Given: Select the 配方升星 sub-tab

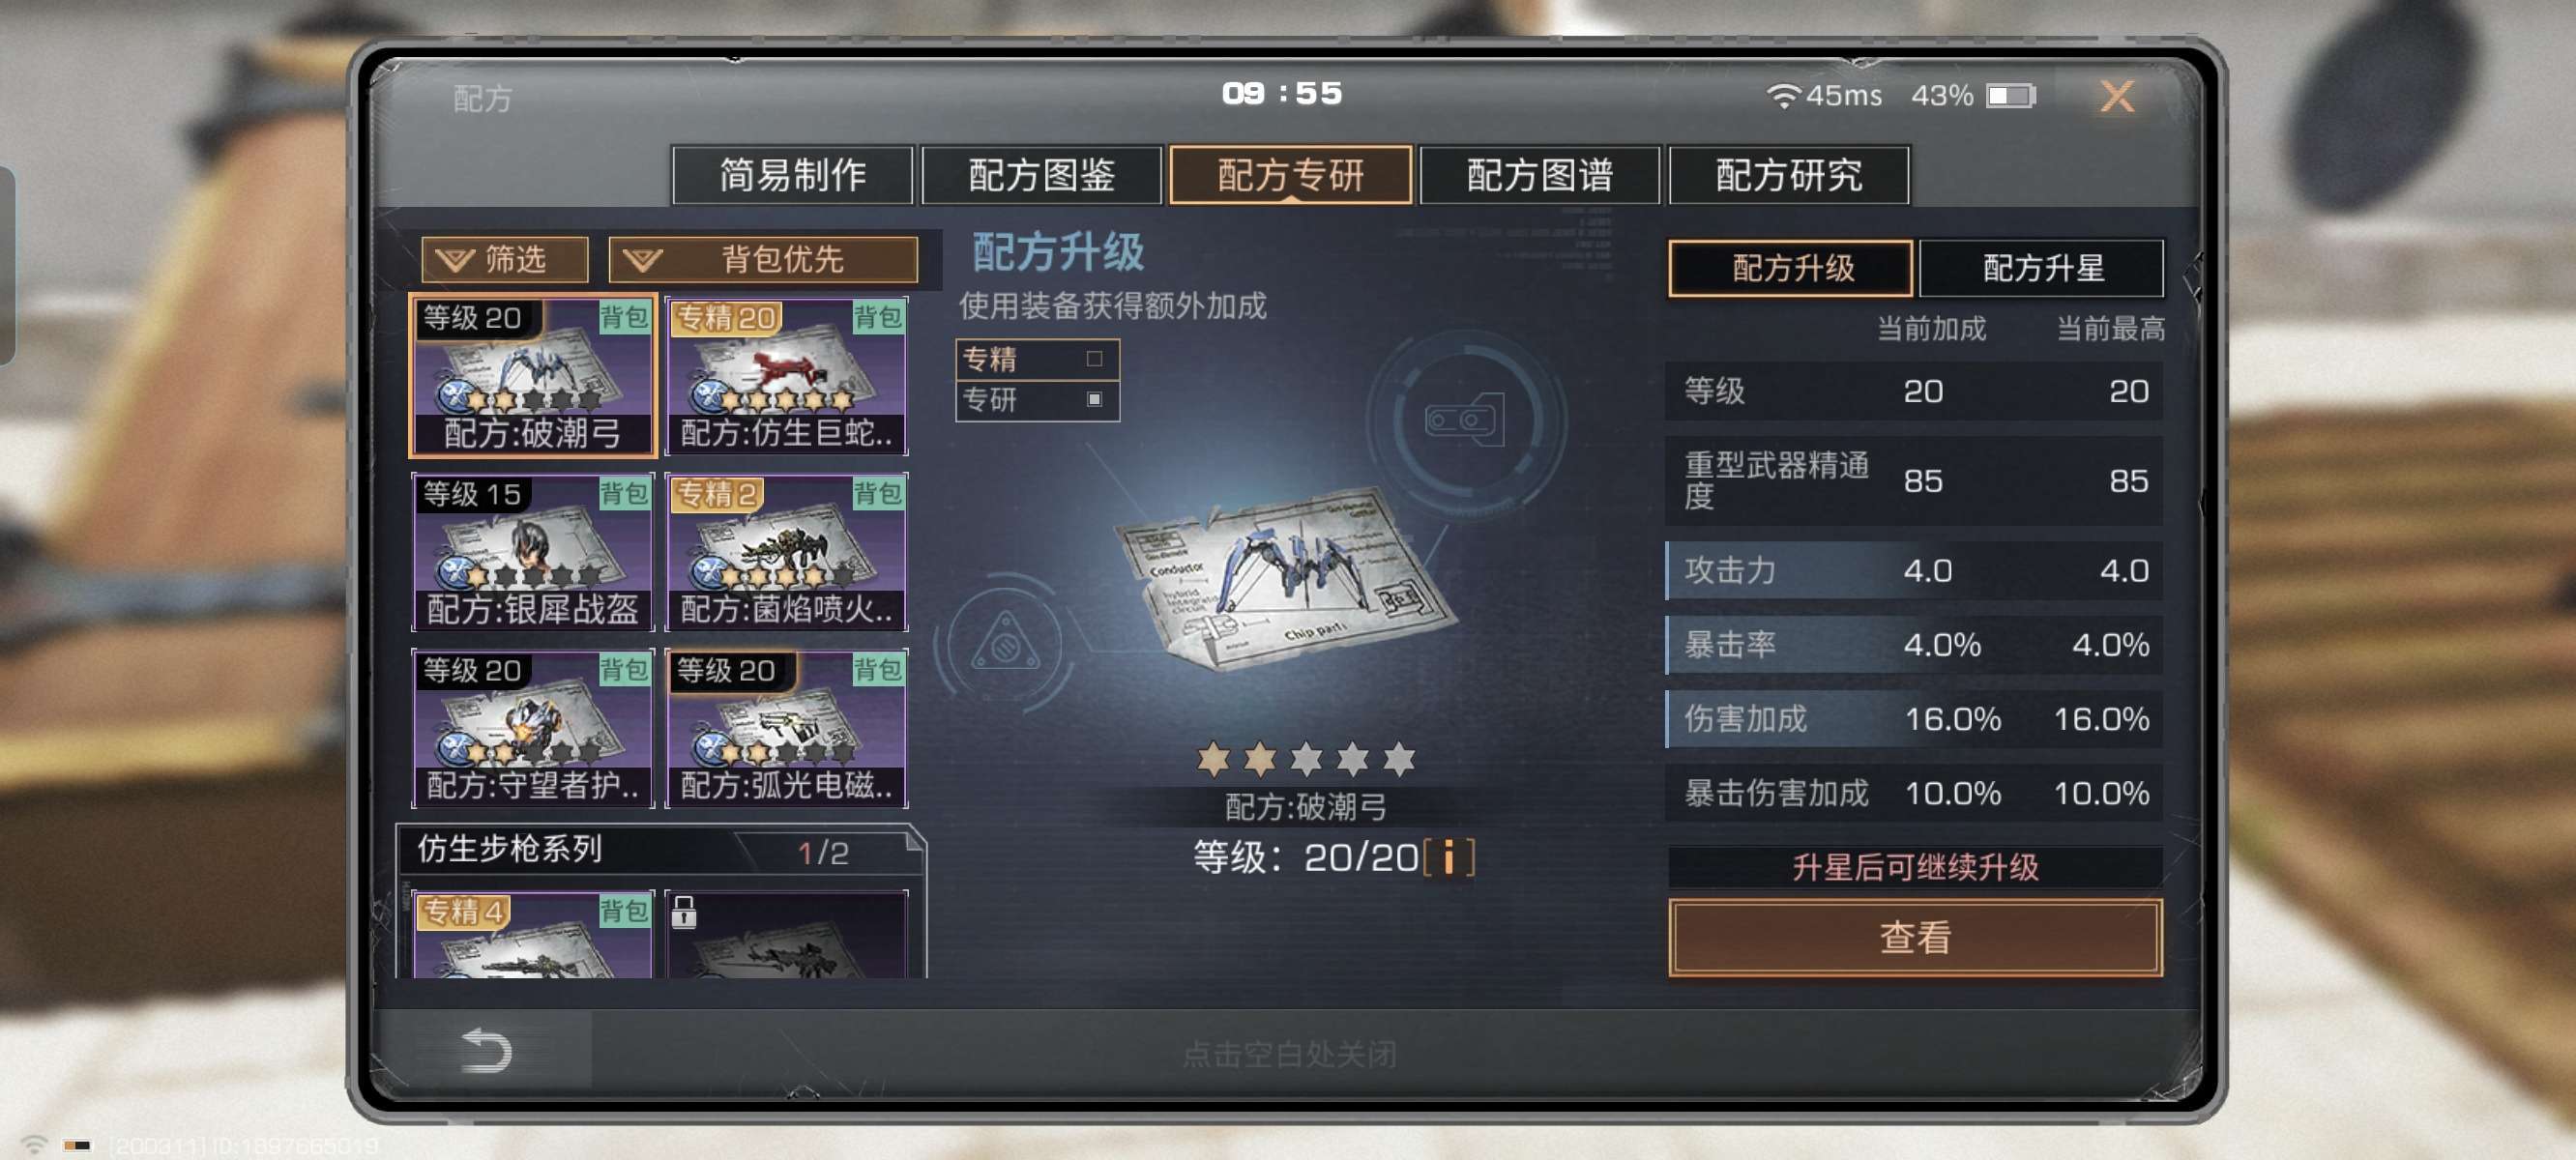Looking at the screenshot, I should 2041,268.
